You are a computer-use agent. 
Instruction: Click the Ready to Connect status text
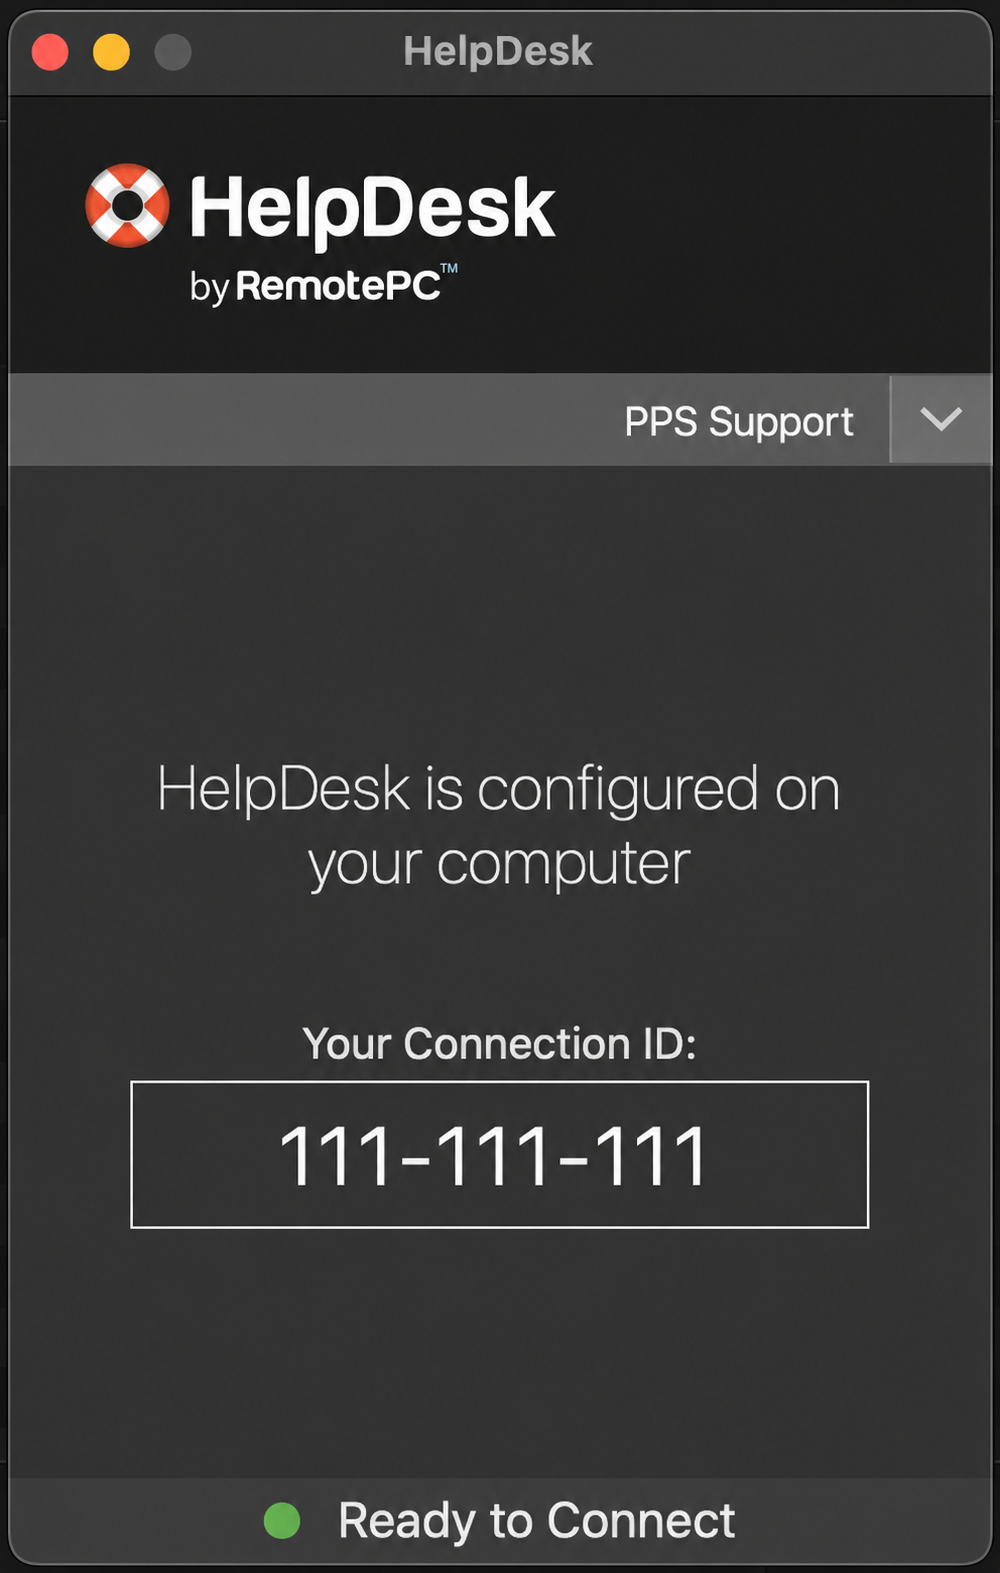pos(536,1521)
